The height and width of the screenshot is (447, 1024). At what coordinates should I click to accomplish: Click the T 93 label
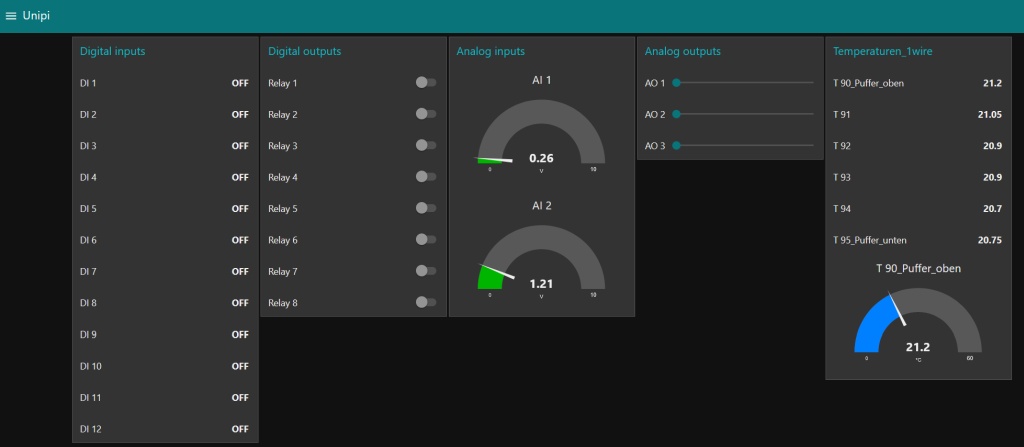tap(842, 177)
